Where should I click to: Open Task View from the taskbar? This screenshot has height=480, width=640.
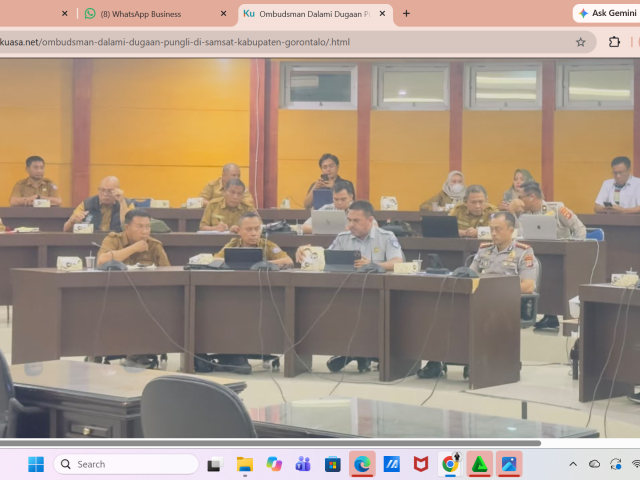point(215,464)
